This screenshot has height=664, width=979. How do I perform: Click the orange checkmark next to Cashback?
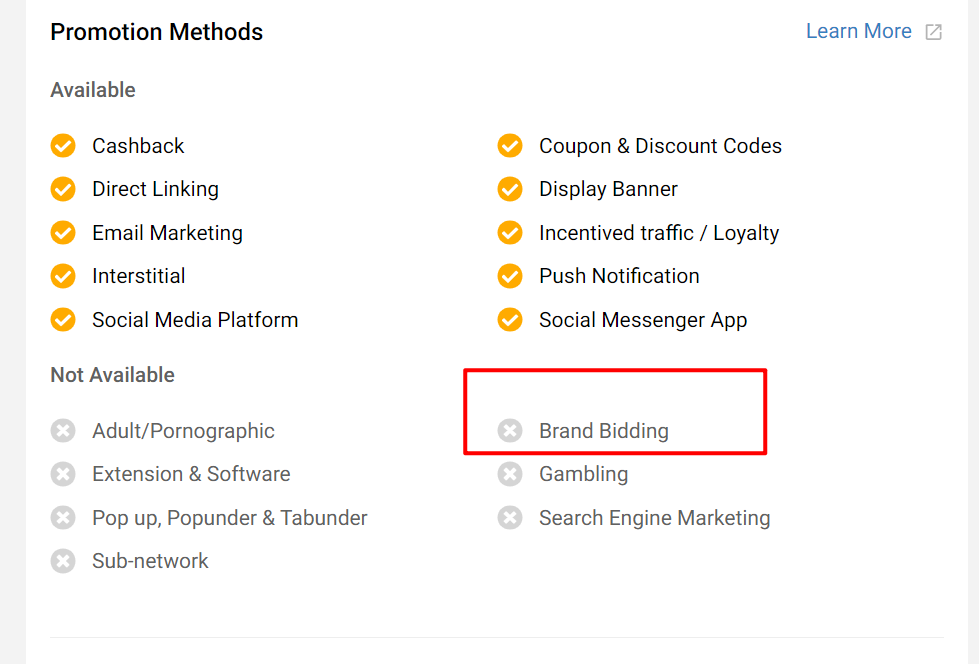[x=63, y=146]
